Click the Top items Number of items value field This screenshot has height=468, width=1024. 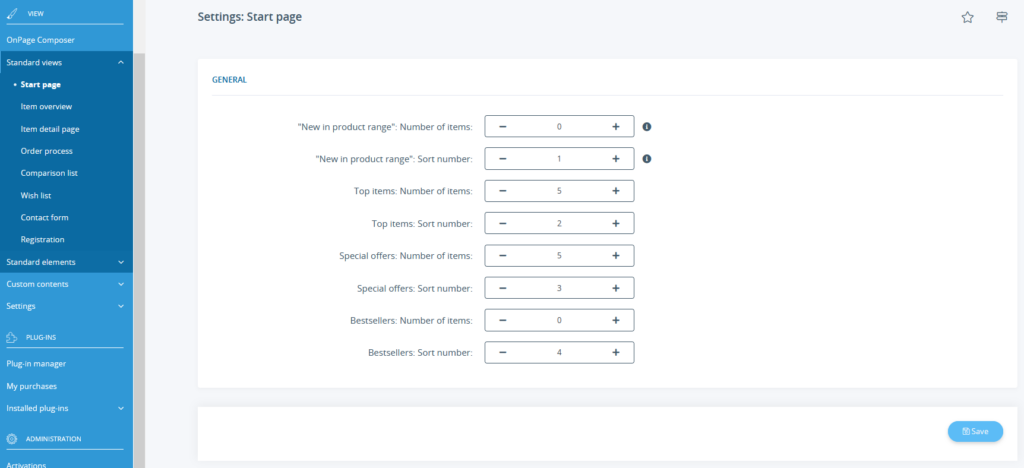click(559, 191)
